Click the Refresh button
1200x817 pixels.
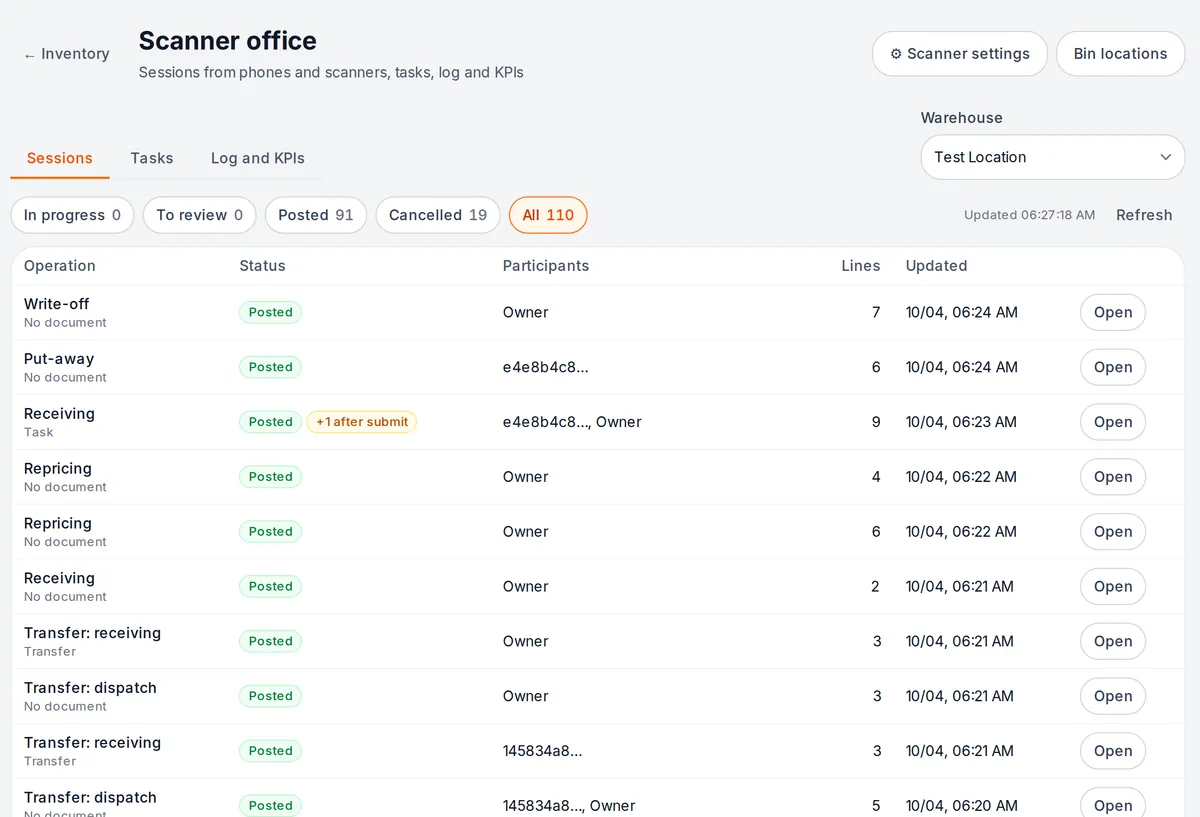tap(1144, 215)
